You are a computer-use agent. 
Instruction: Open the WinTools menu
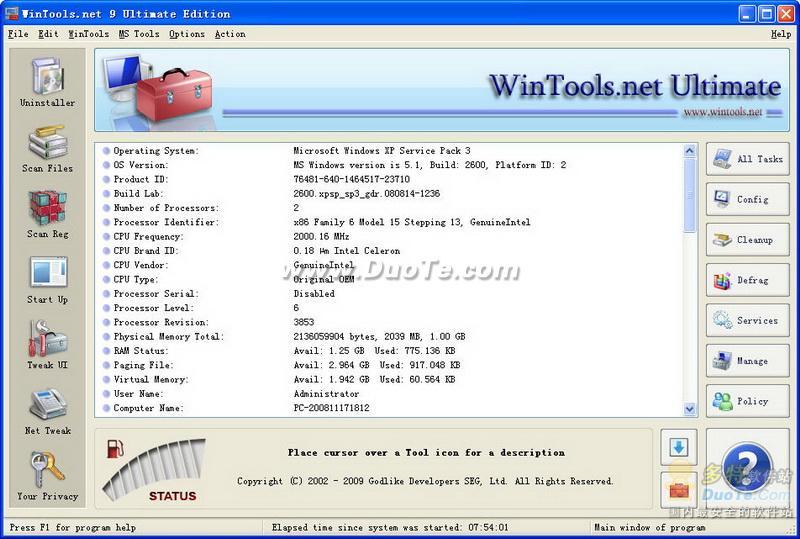click(88, 34)
